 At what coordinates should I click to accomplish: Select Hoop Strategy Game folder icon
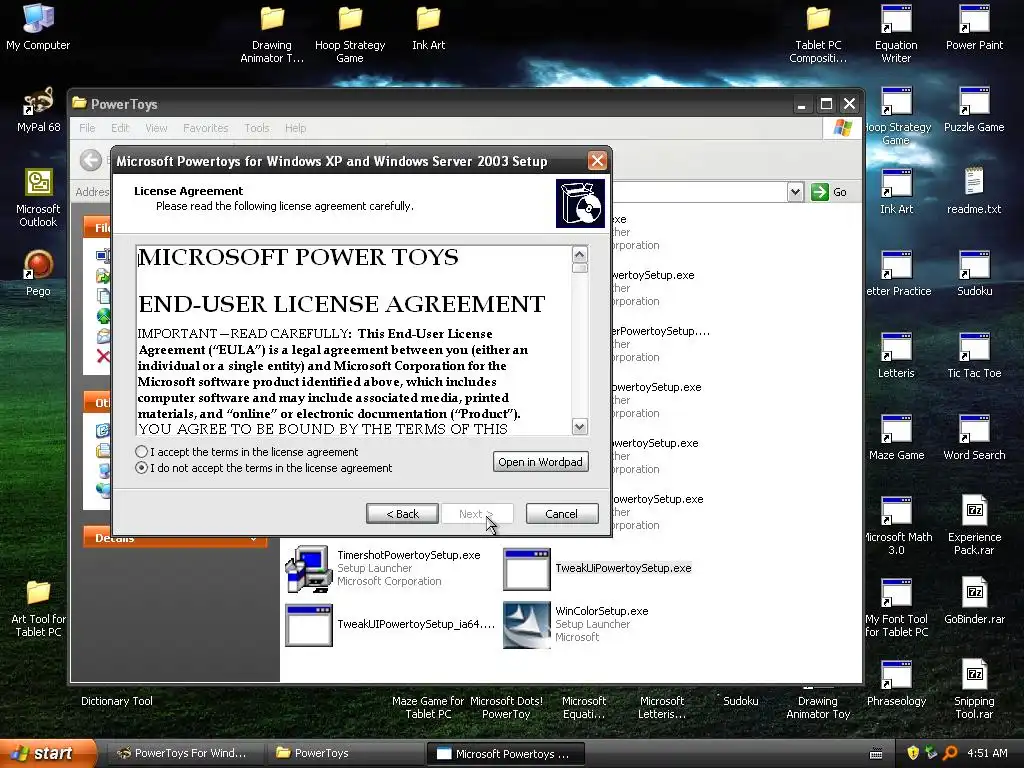point(350,18)
